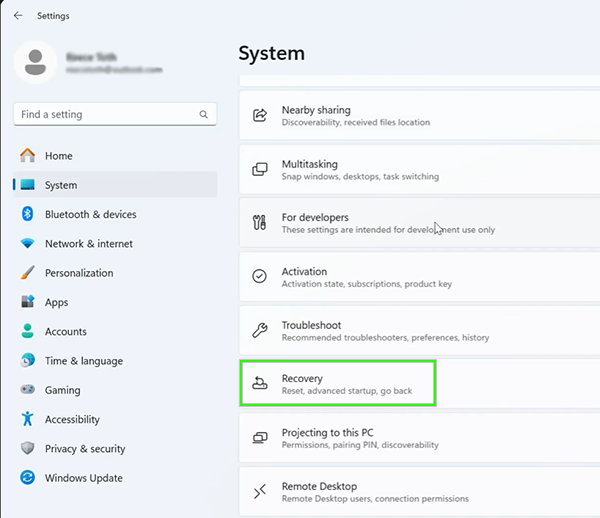Select System in the sidebar
The width and height of the screenshot is (600, 518).
pos(115,185)
